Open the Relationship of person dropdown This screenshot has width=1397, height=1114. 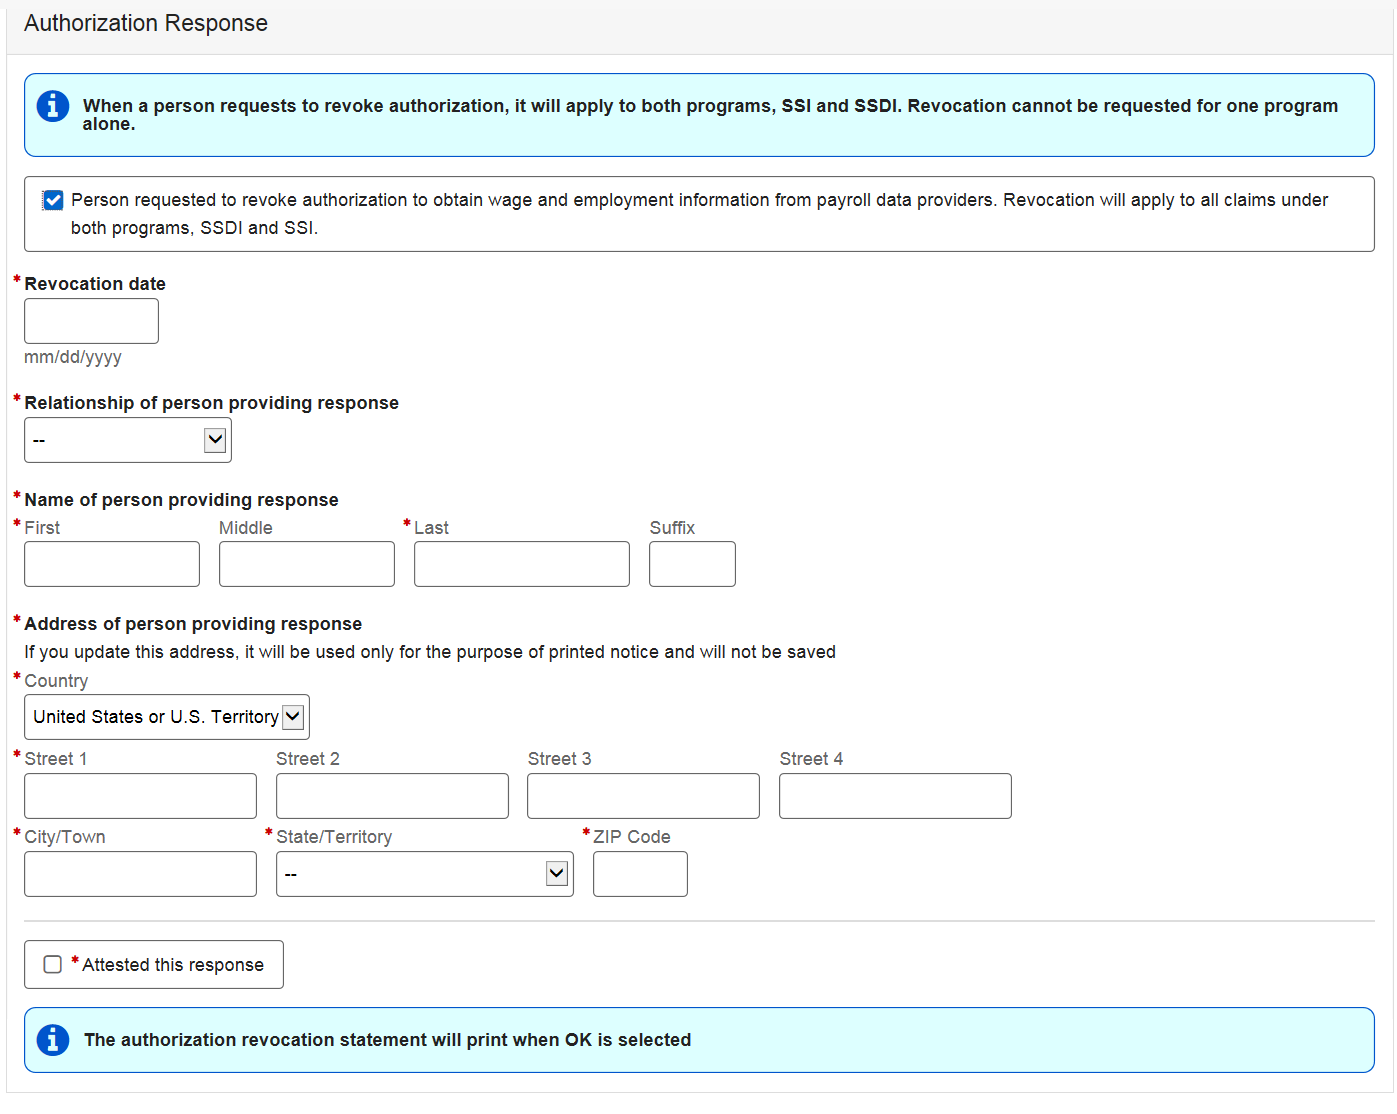click(128, 440)
